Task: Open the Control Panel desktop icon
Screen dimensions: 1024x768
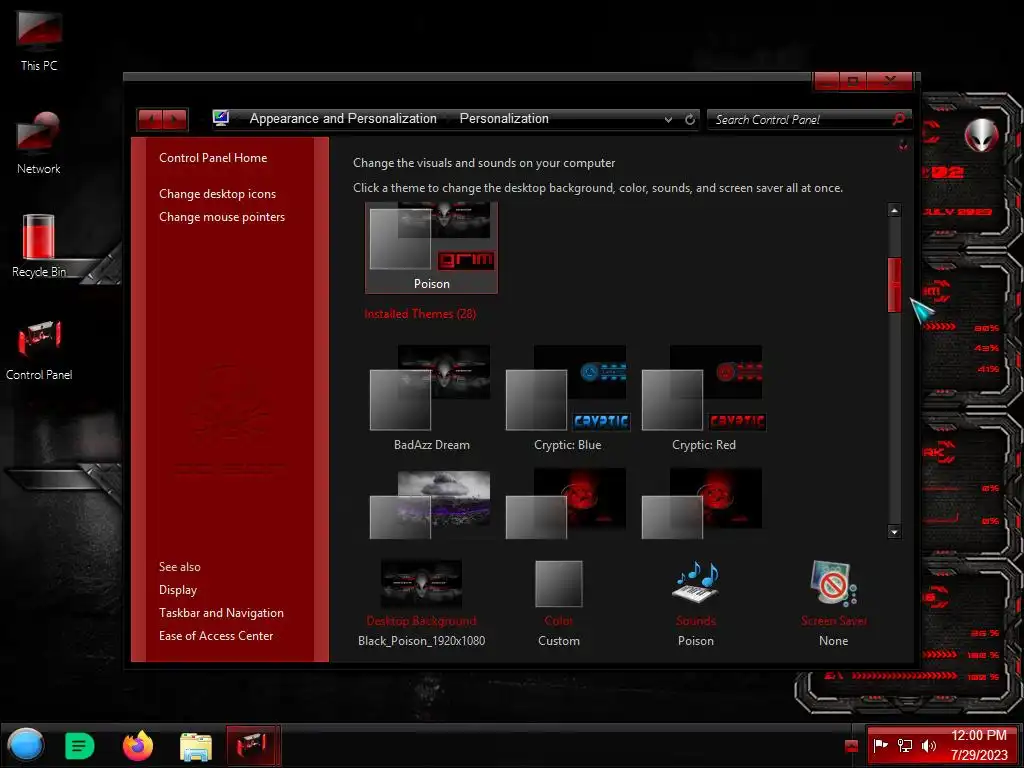Action: [x=39, y=349]
